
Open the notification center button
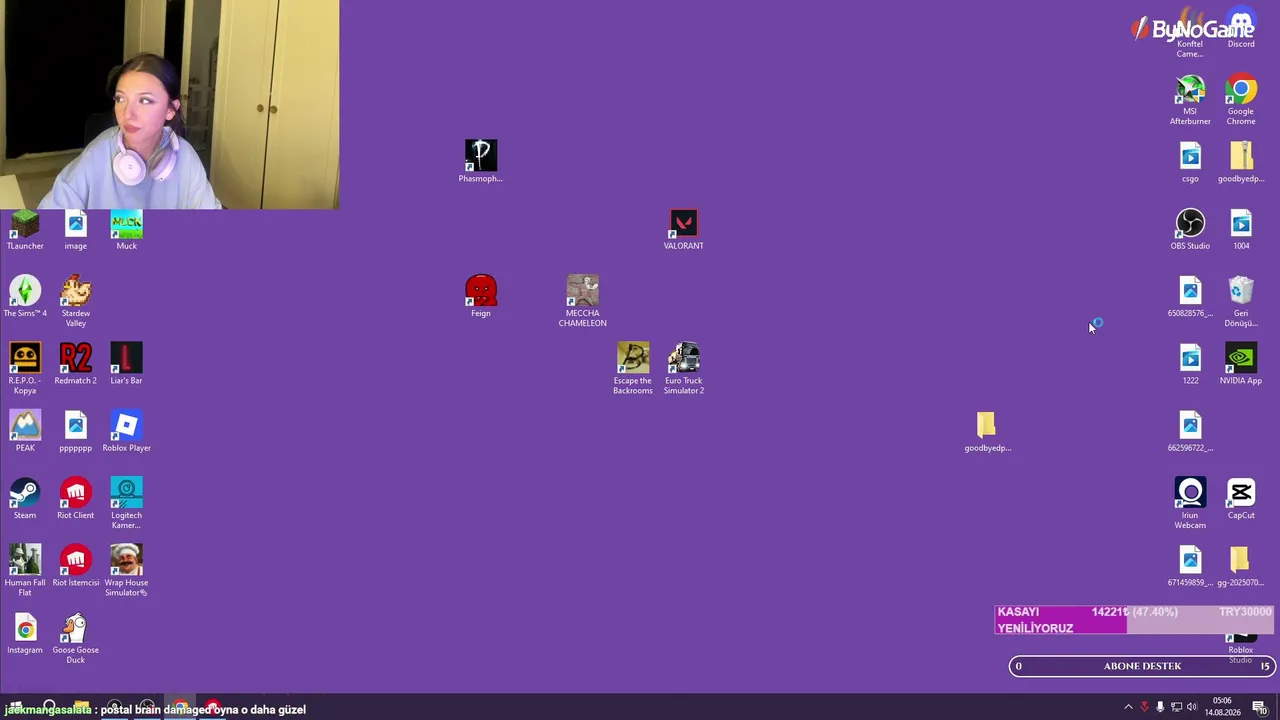(x=1259, y=707)
